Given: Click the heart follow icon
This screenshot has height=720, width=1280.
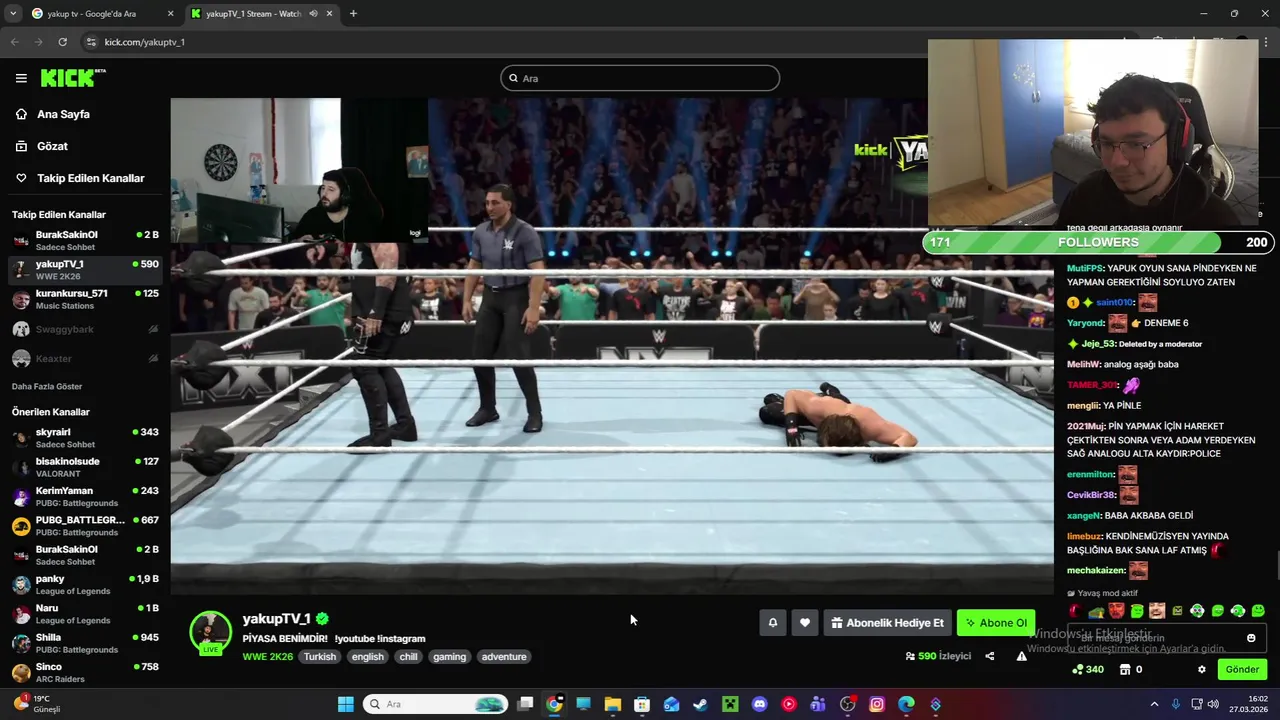Looking at the screenshot, I should pyautogui.click(x=804, y=623).
